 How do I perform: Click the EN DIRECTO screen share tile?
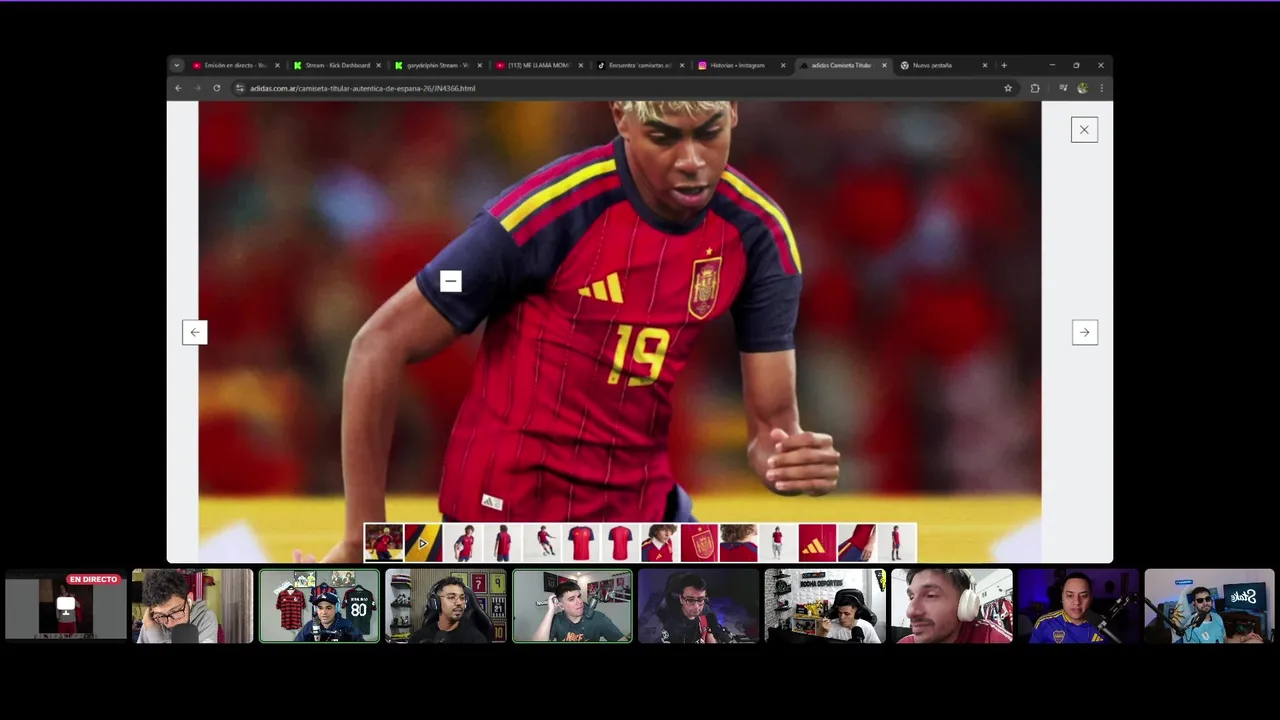pos(66,606)
